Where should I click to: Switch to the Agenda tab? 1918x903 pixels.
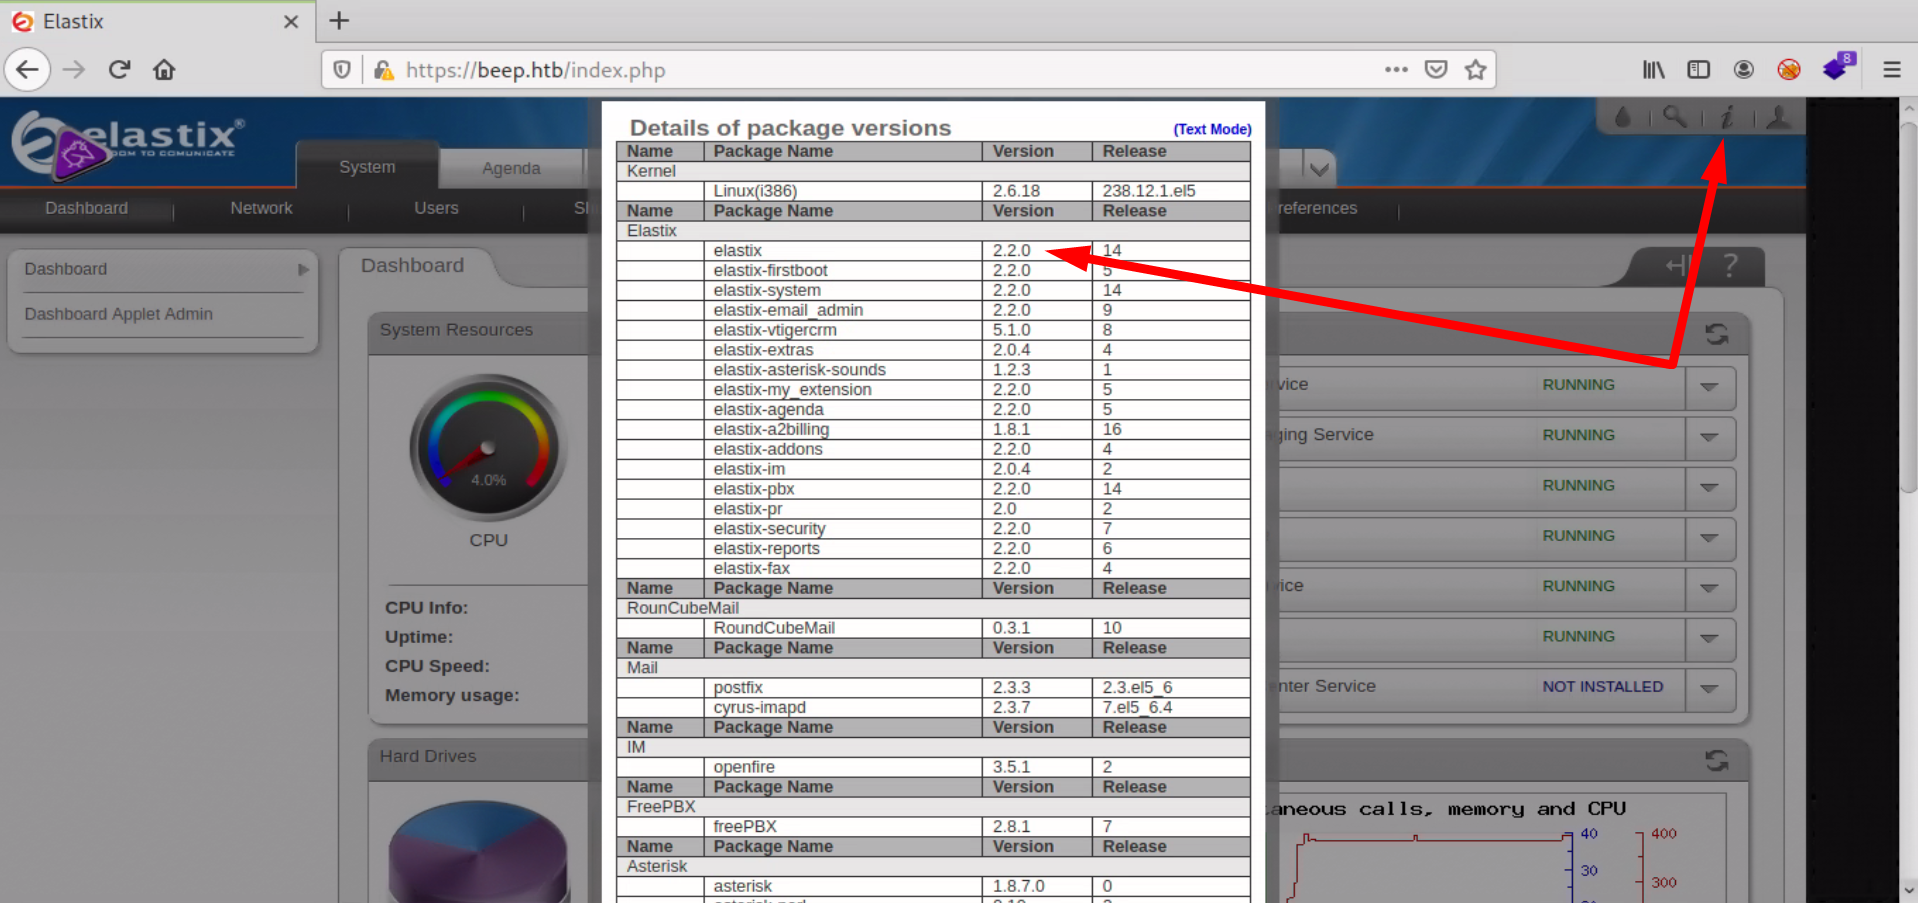511,168
